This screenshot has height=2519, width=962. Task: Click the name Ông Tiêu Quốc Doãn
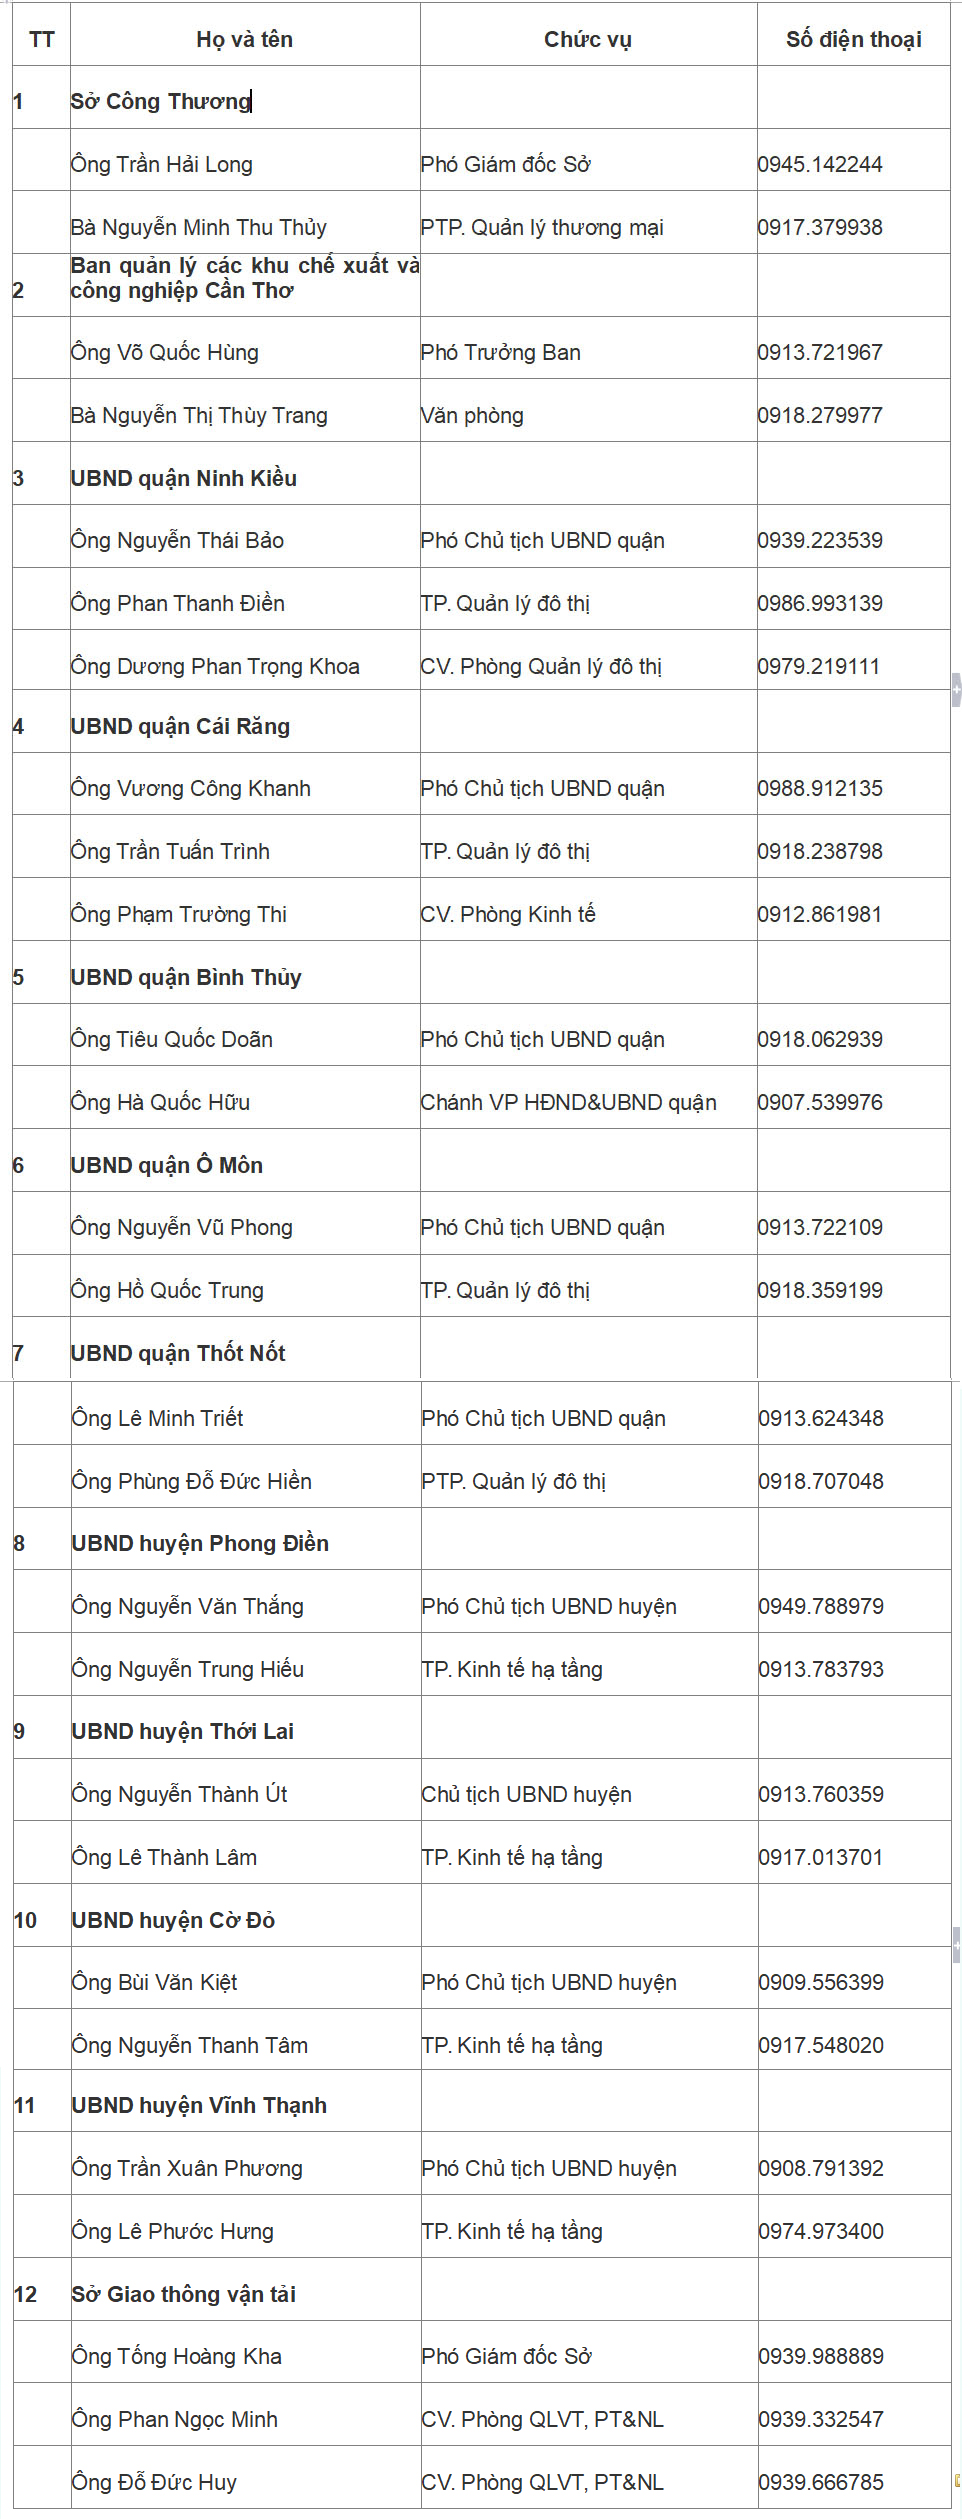click(x=172, y=1040)
